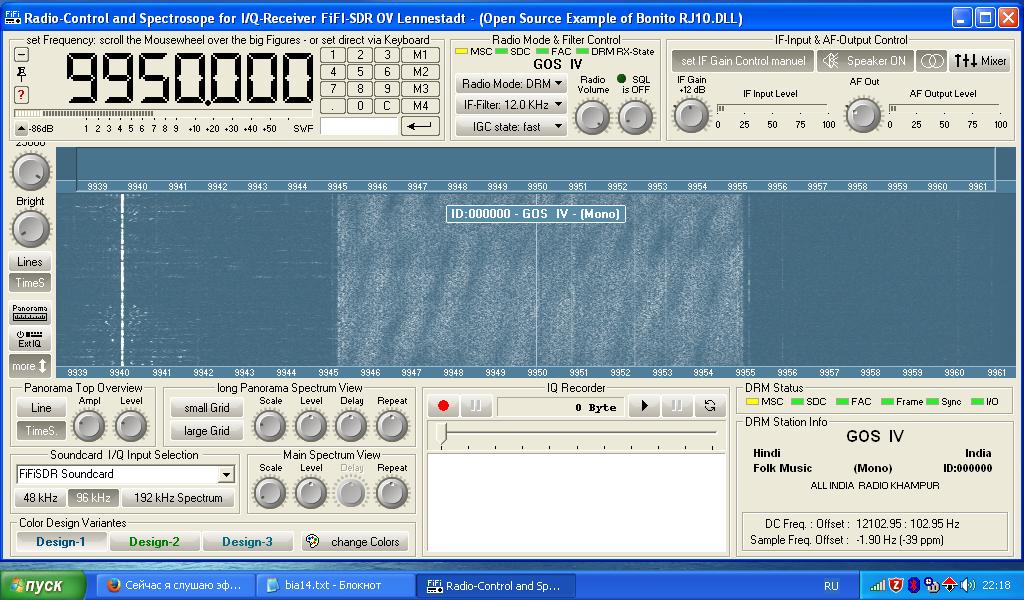Open the FiFiSDR Soundcard combo box
1024x600 pixels.
tap(125, 474)
